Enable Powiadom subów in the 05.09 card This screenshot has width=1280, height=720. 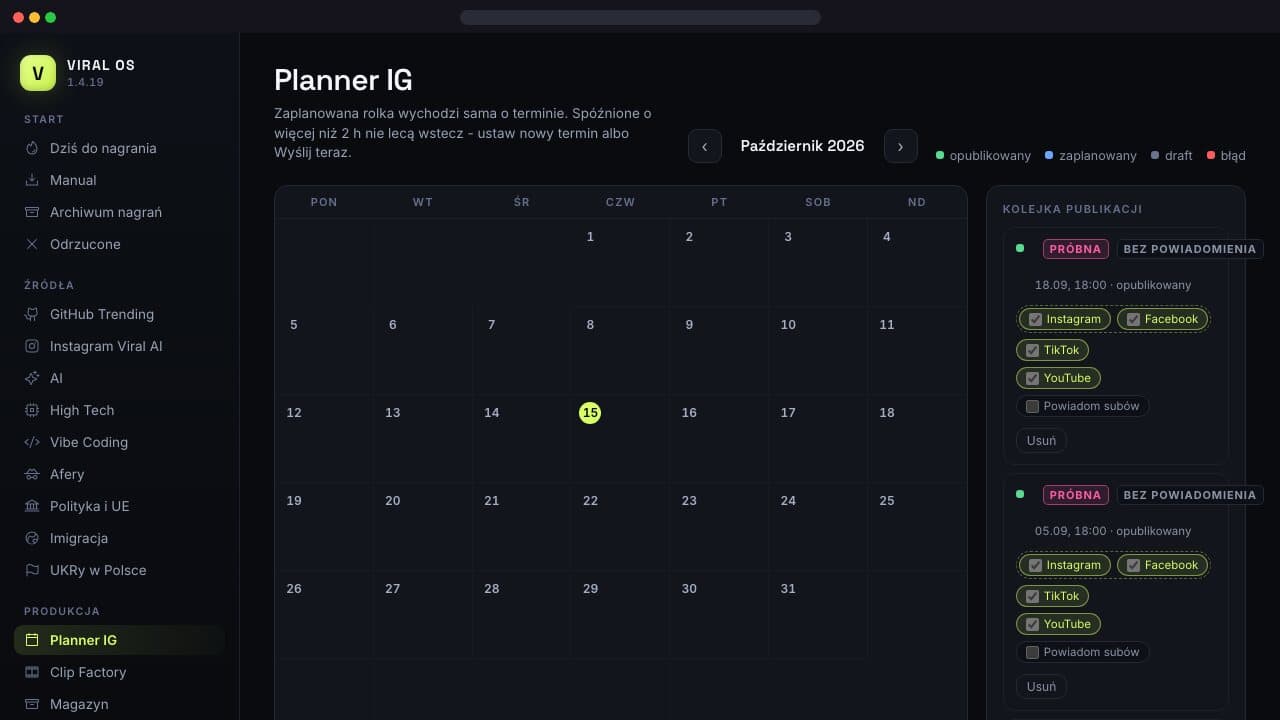1033,652
